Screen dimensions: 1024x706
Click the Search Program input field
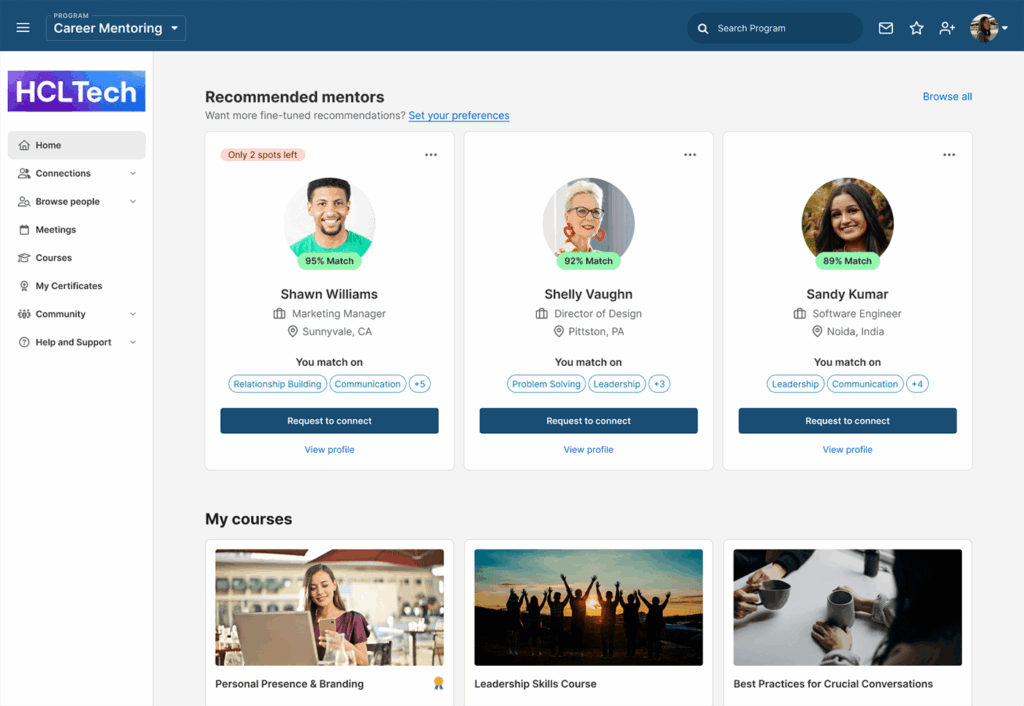tap(775, 29)
